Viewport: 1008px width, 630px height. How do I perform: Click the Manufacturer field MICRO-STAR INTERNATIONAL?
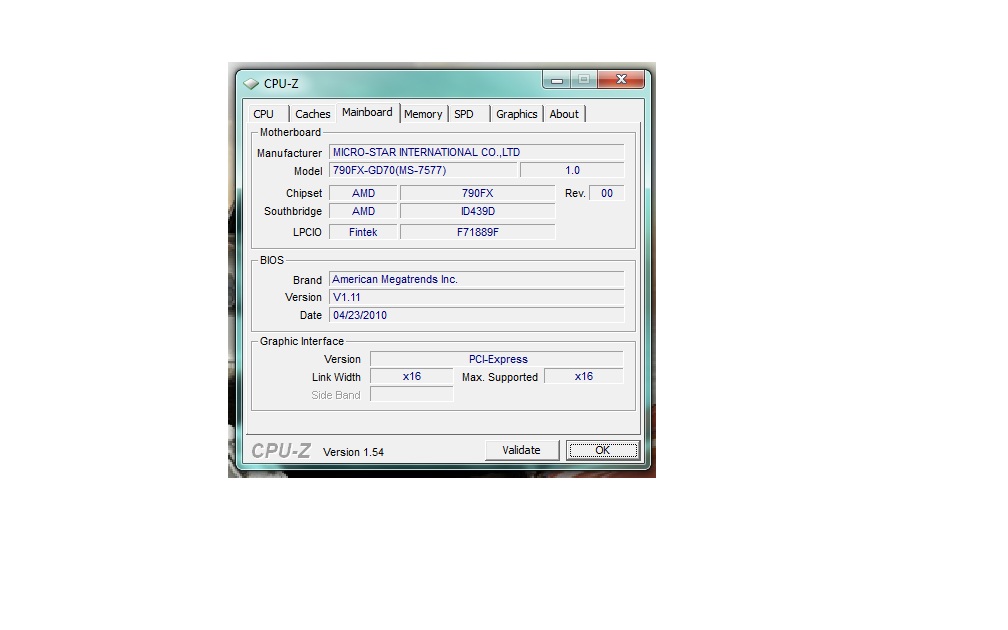476,152
